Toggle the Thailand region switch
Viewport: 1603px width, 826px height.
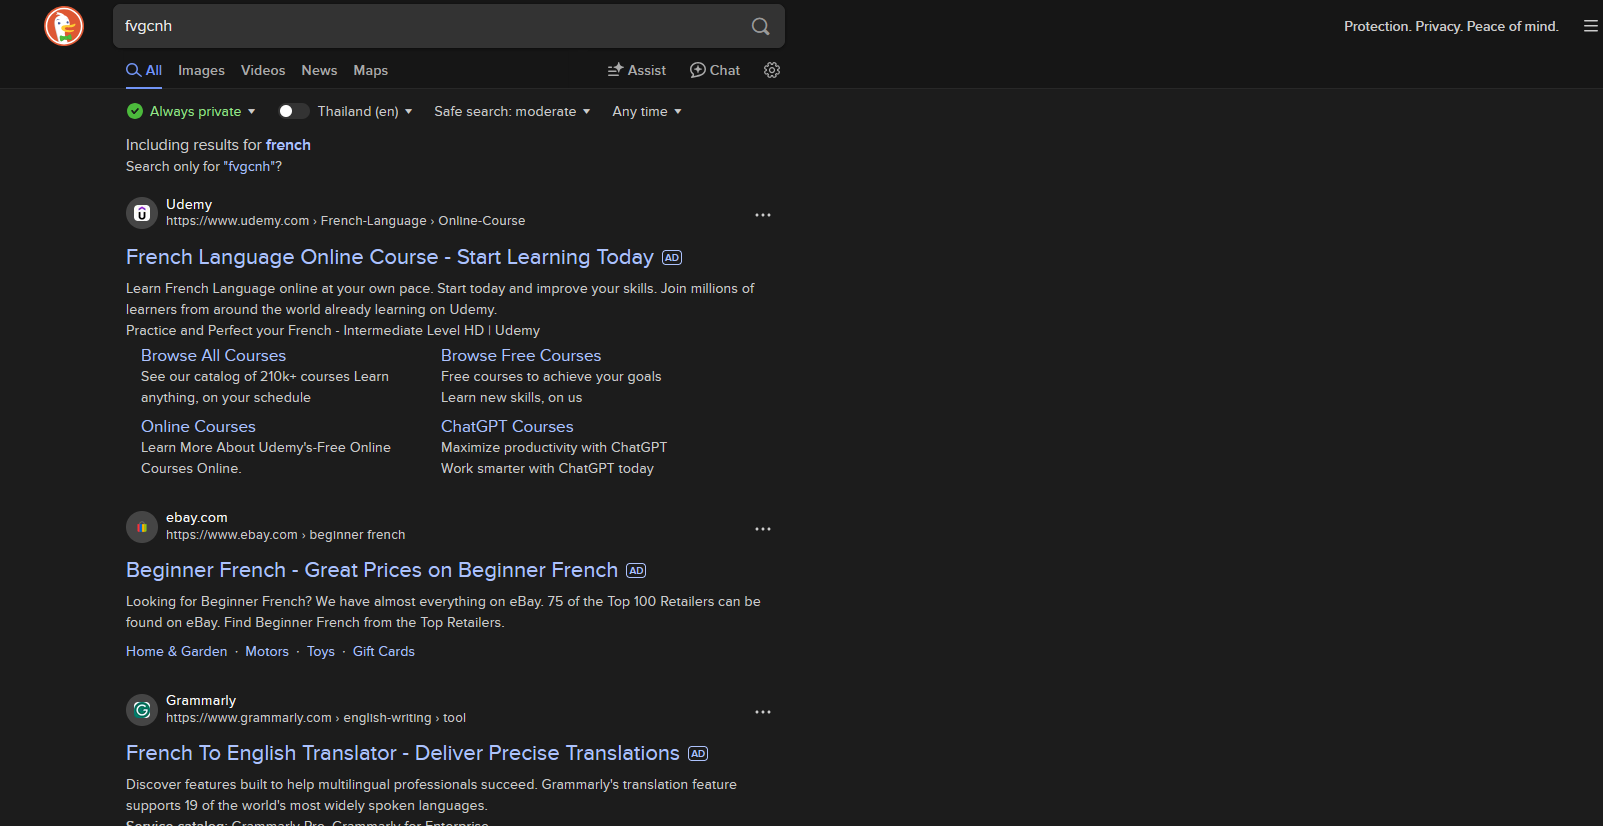point(293,111)
